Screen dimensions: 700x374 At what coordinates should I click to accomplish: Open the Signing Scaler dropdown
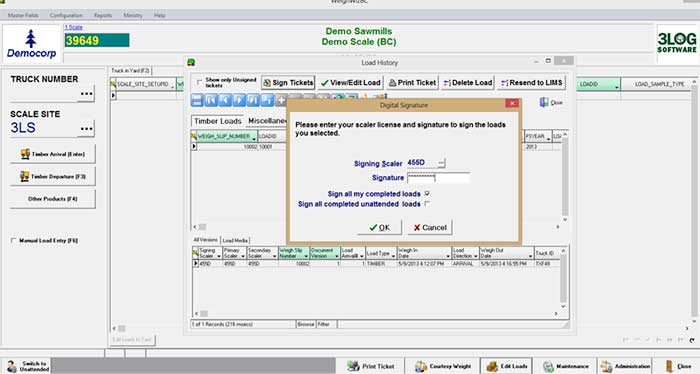tap(441, 163)
